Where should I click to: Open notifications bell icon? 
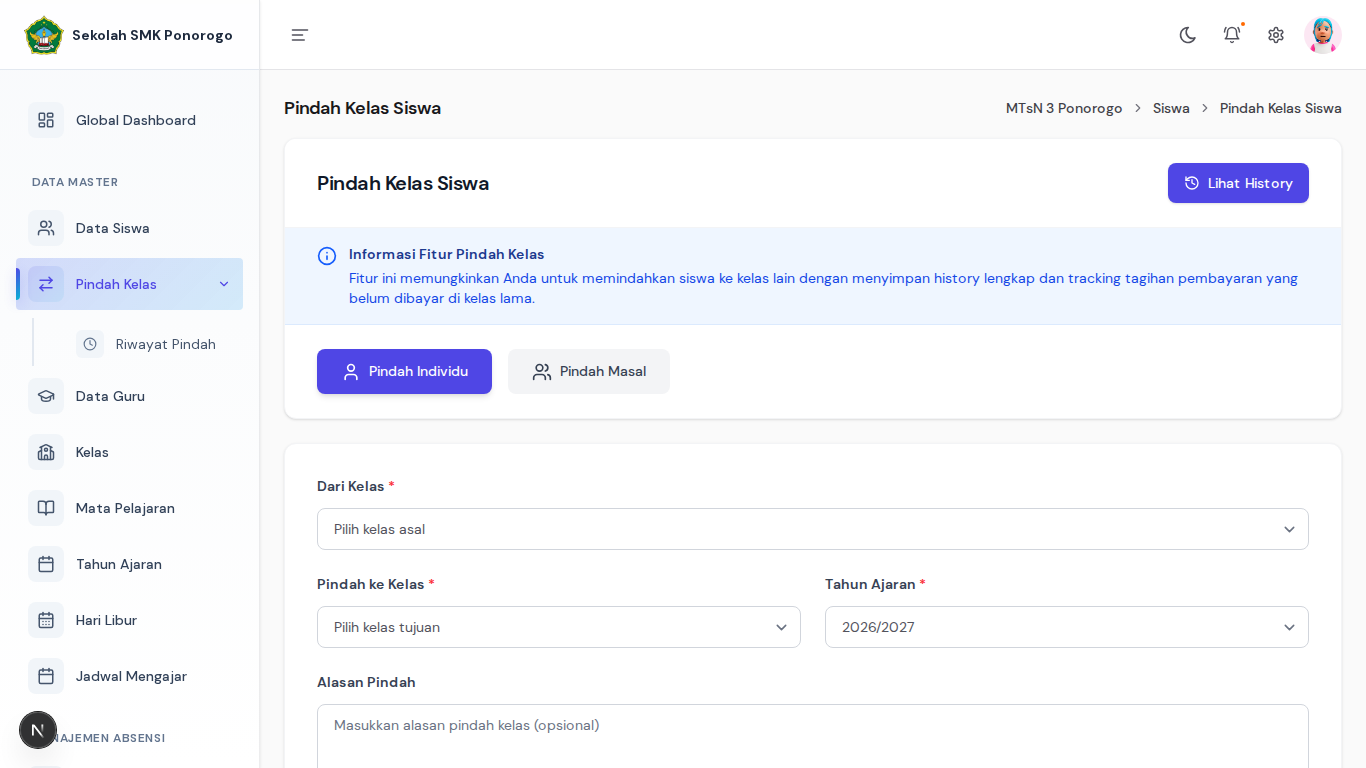[1232, 35]
